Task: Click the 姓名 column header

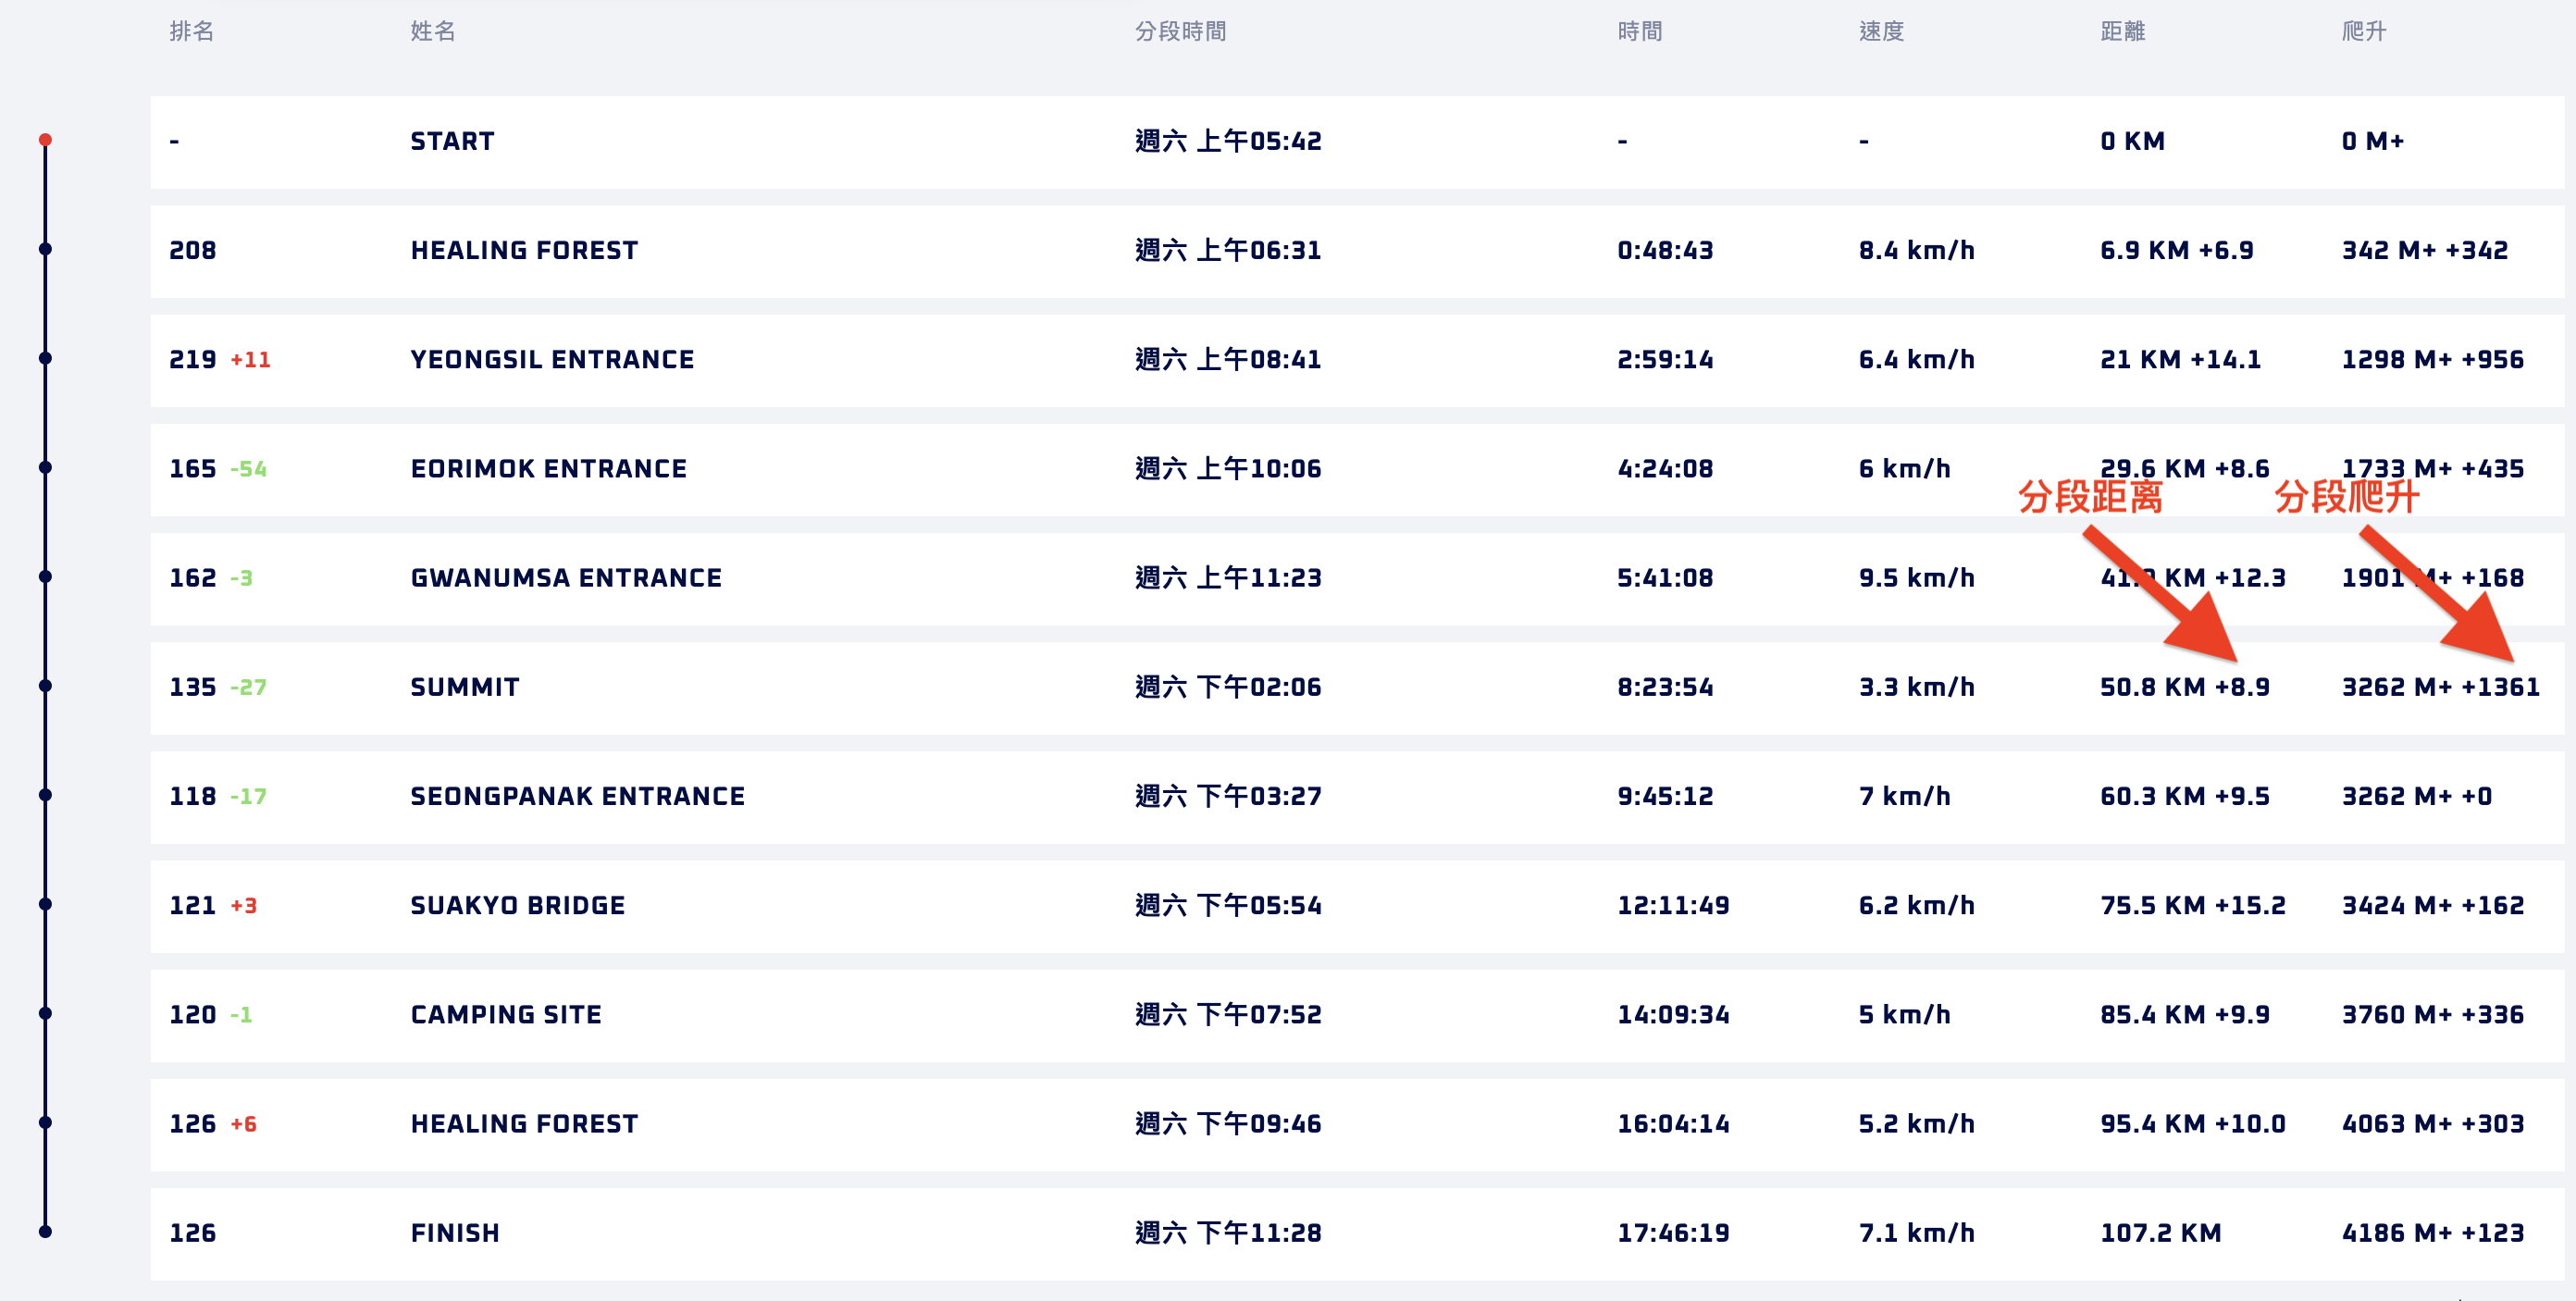Action: tap(432, 31)
